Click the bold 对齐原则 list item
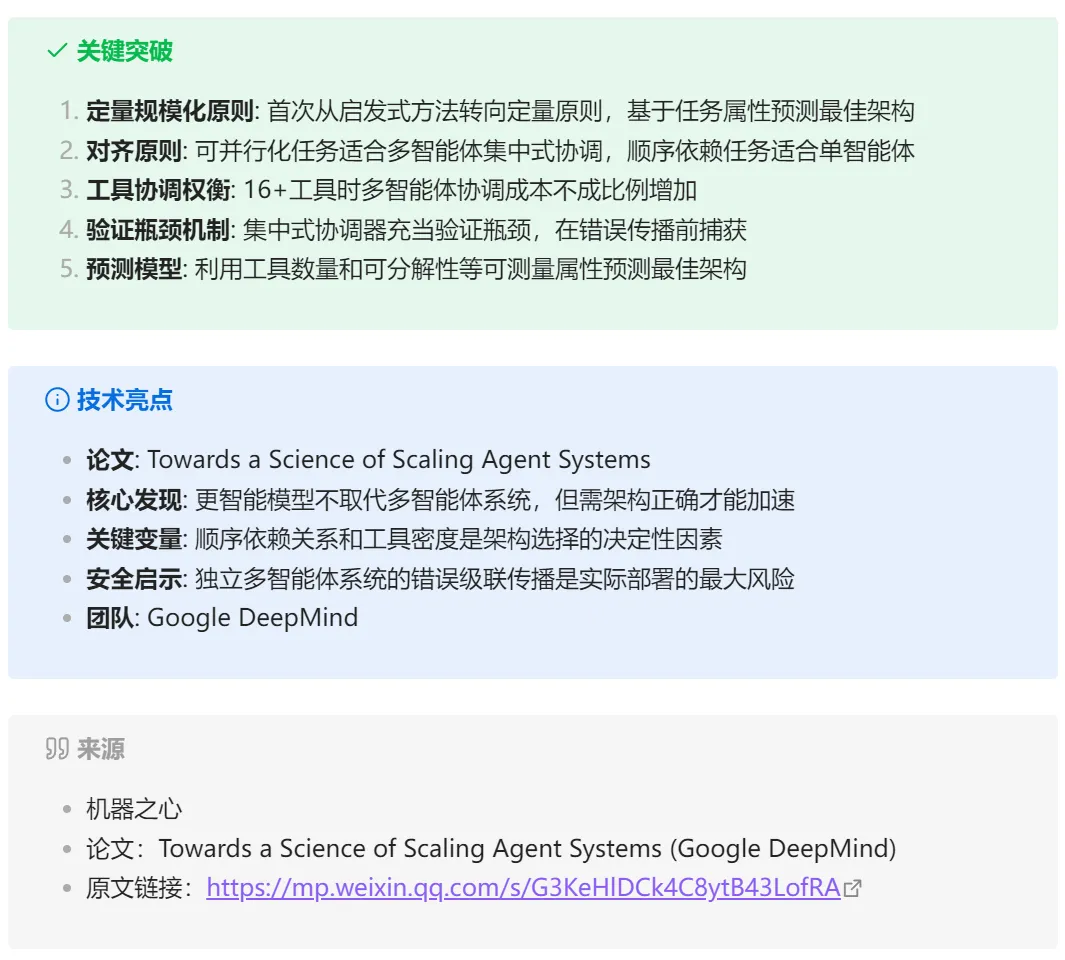Image resolution: width=1065 pixels, height=960 pixels. coord(134,151)
